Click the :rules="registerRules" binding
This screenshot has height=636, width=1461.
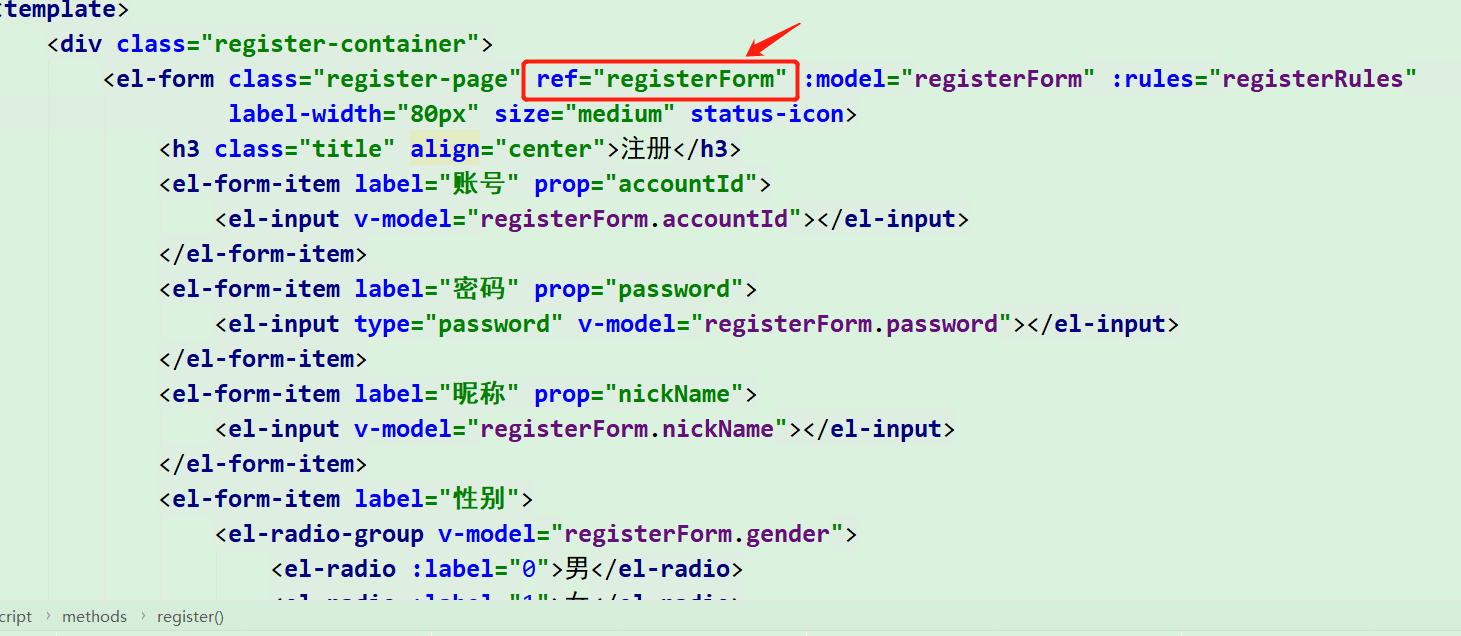coord(1264,79)
